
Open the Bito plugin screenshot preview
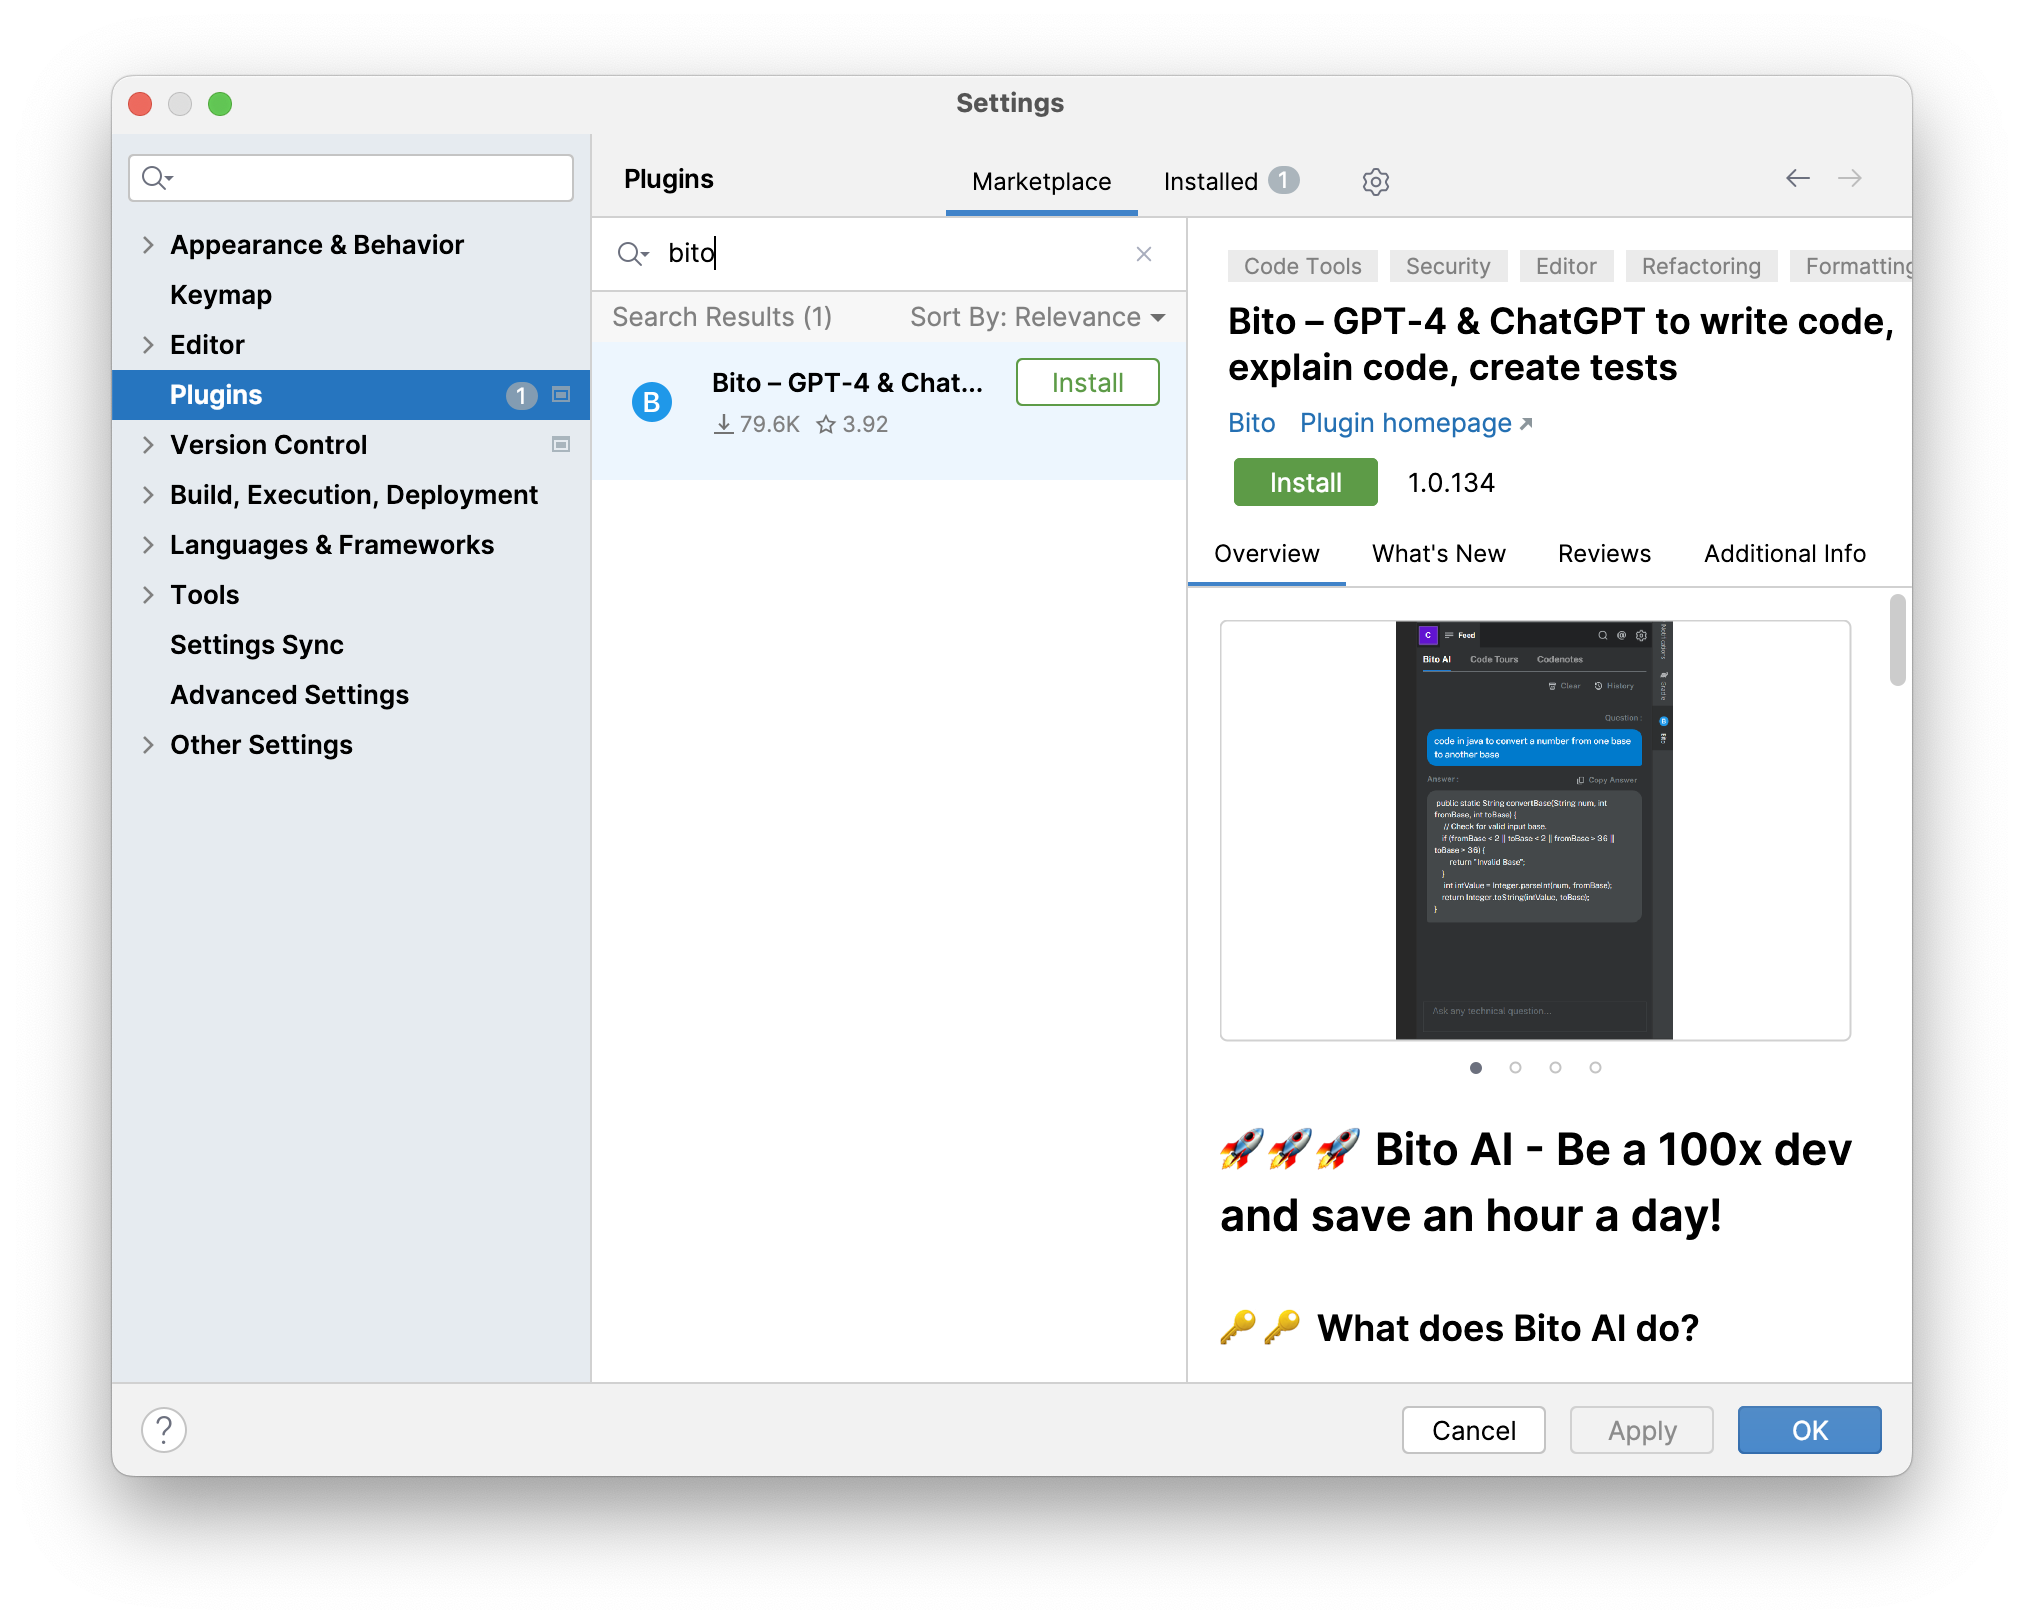(1535, 830)
